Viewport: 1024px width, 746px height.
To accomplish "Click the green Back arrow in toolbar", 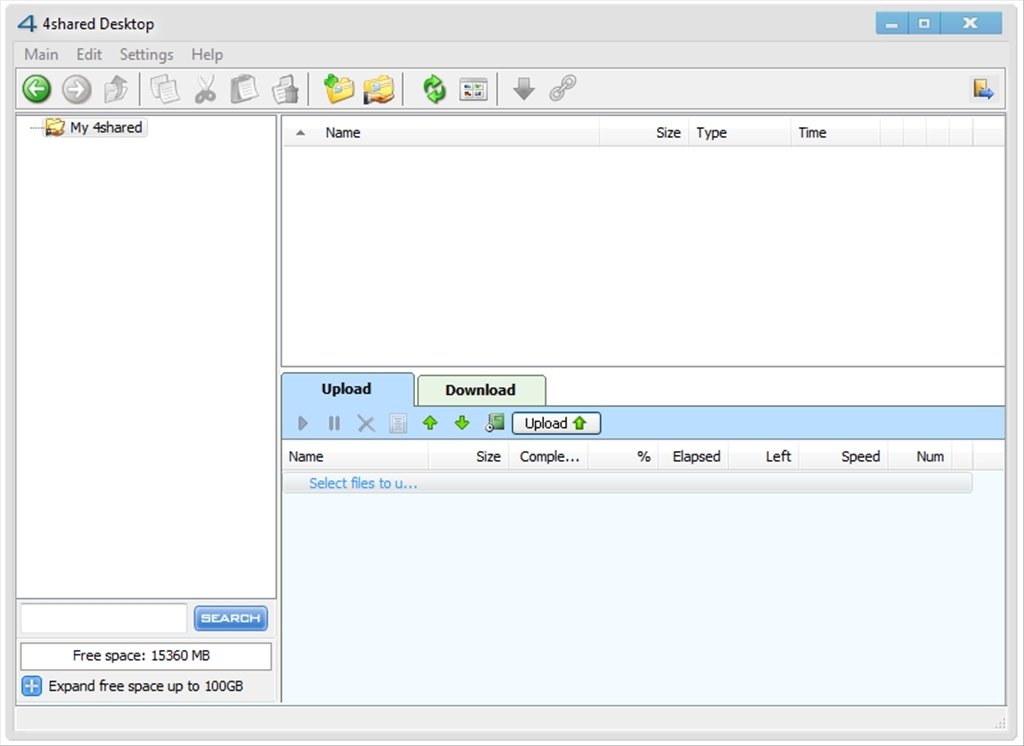I will coord(37,89).
